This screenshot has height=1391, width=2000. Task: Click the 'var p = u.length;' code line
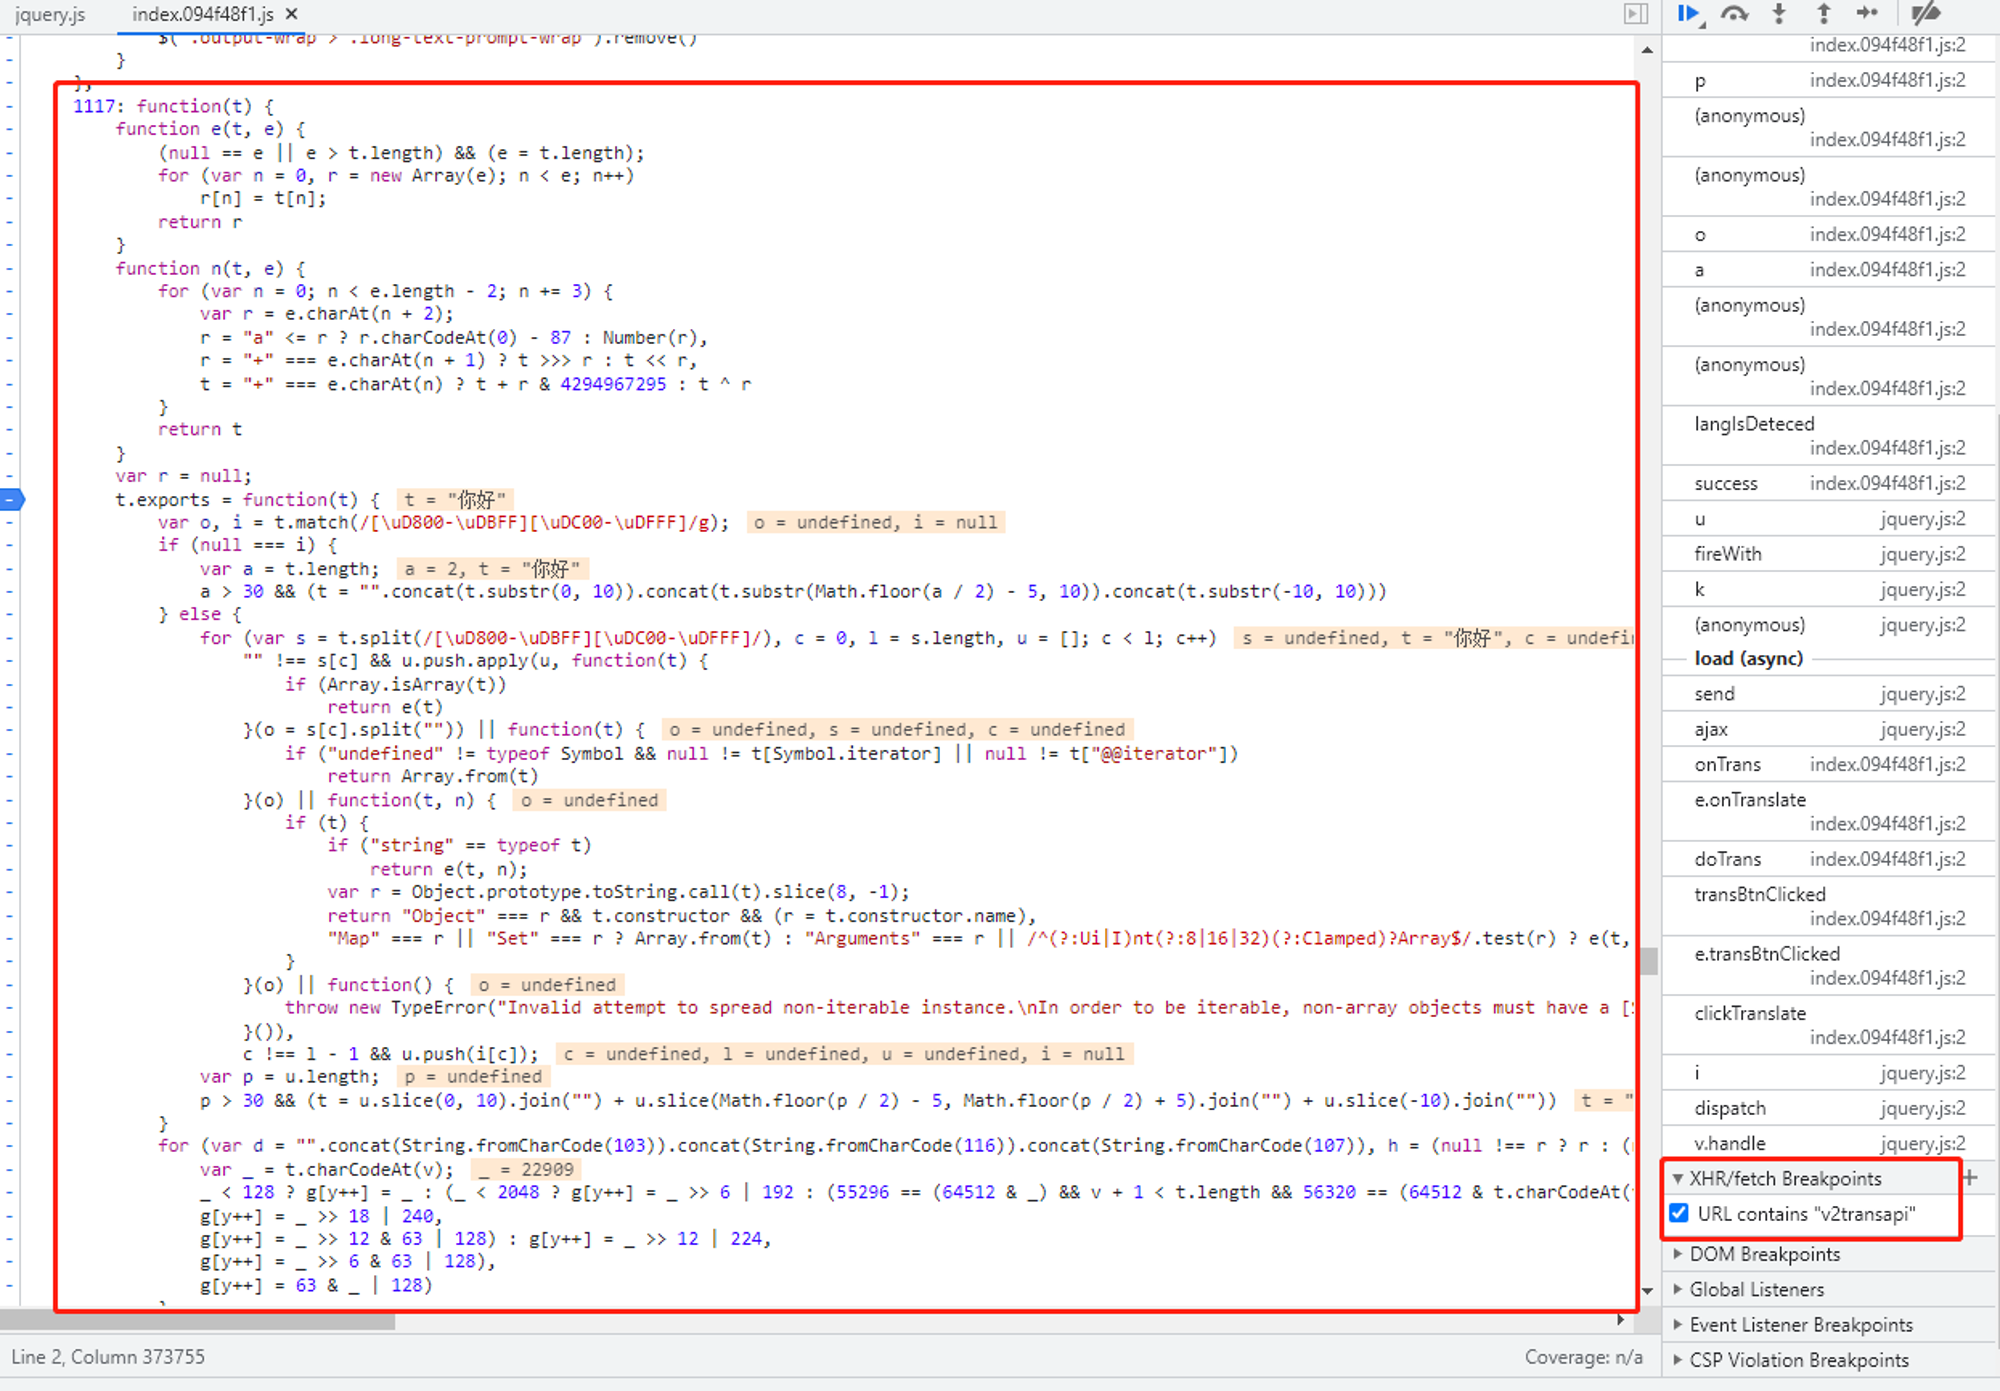pos(289,1077)
